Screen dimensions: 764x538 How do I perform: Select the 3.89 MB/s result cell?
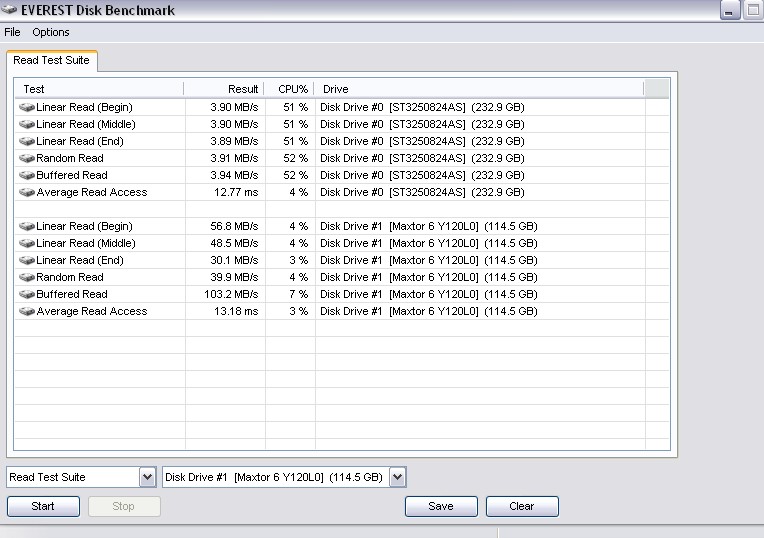(x=234, y=141)
